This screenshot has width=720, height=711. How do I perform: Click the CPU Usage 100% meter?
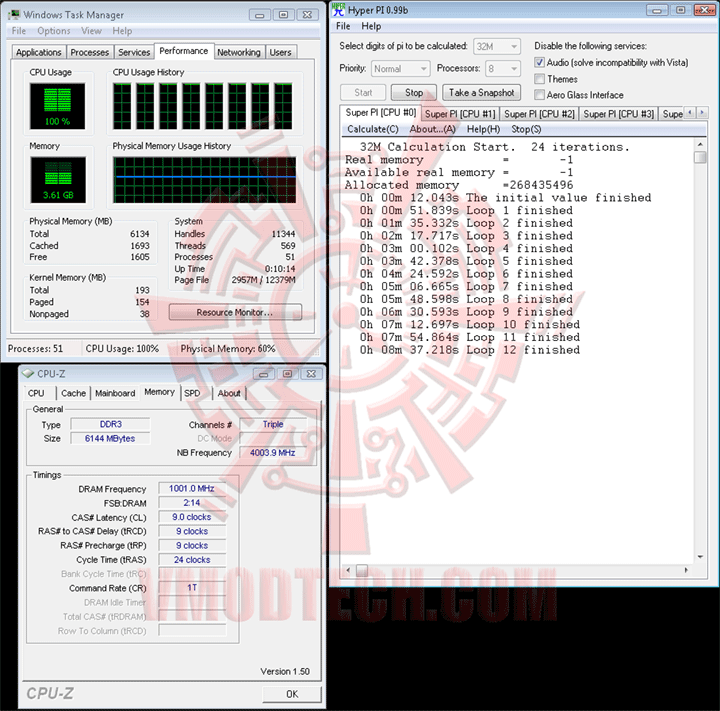(x=57, y=106)
